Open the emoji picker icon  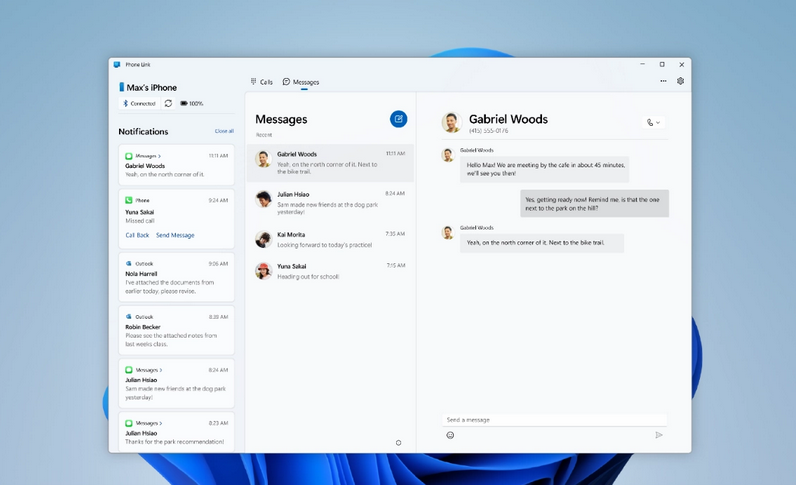point(450,435)
